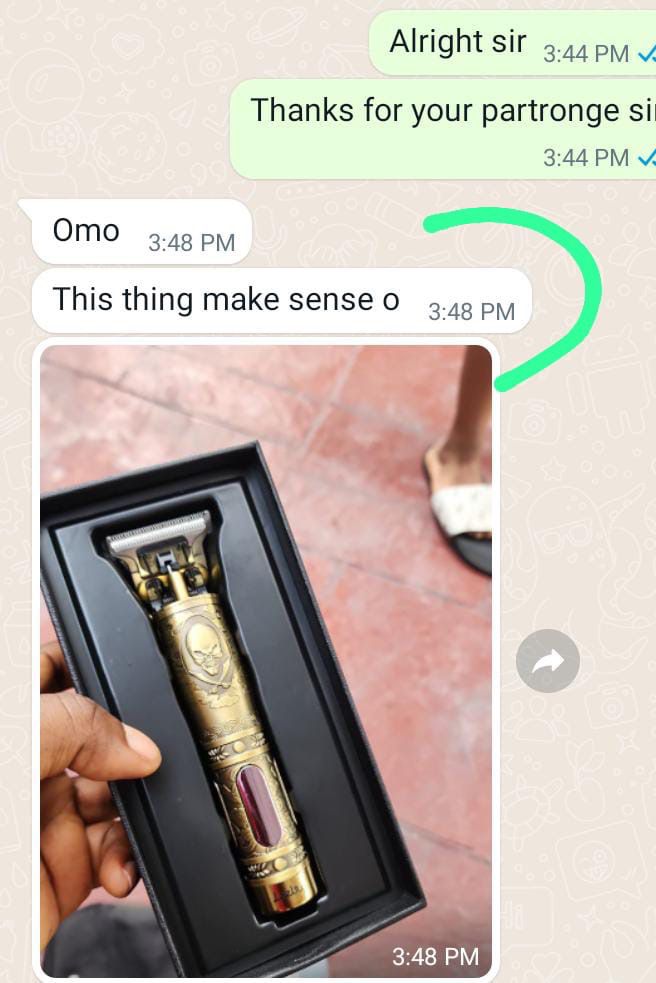Image resolution: width=656 pixels, height=983 pixels.
Task: Click the 3:48 PM timestamp on the photo
Action: pyautogui.click(x=435, y=957)
